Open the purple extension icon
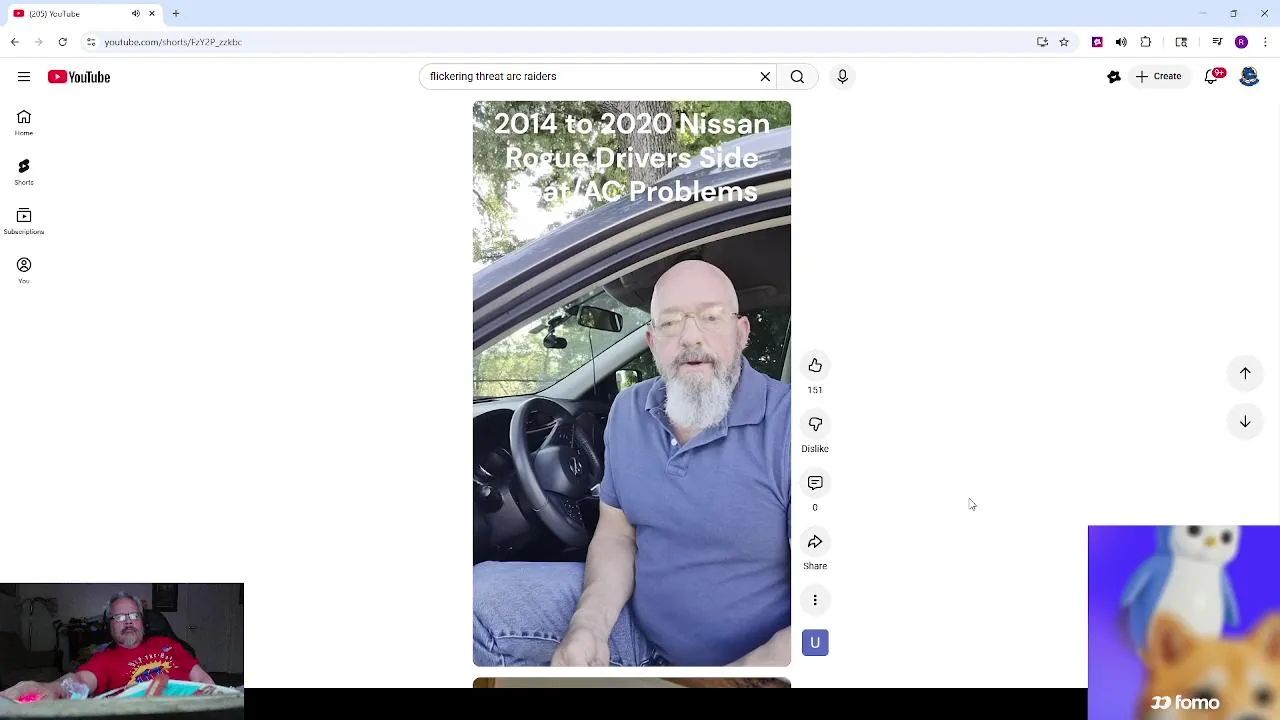 pos(1097,42)
